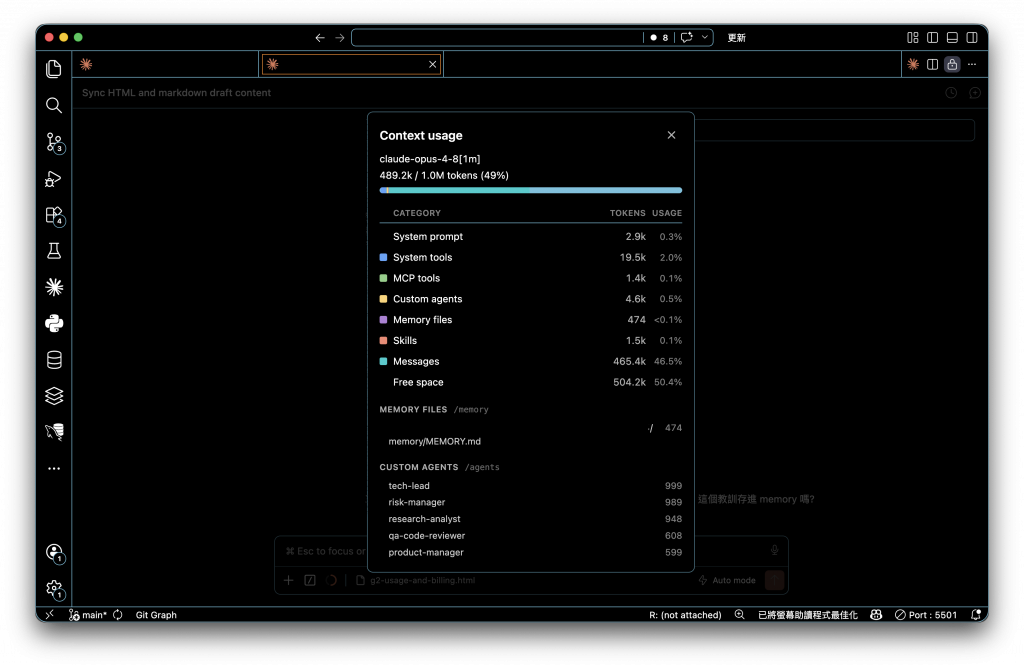Click Port : 5501 live server item

[x=925, y=615]
